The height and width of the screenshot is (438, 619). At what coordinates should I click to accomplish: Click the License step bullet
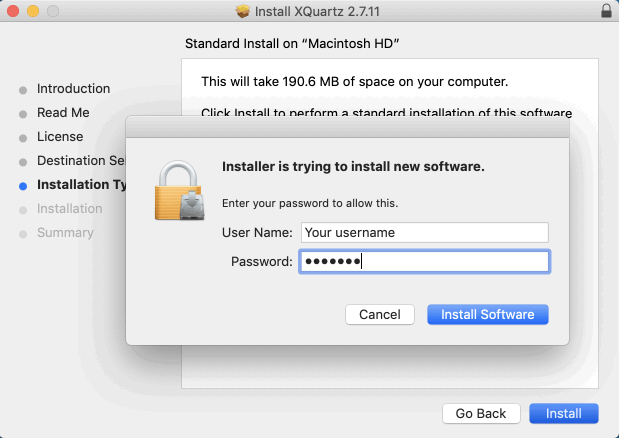click(x=23, y=139)
